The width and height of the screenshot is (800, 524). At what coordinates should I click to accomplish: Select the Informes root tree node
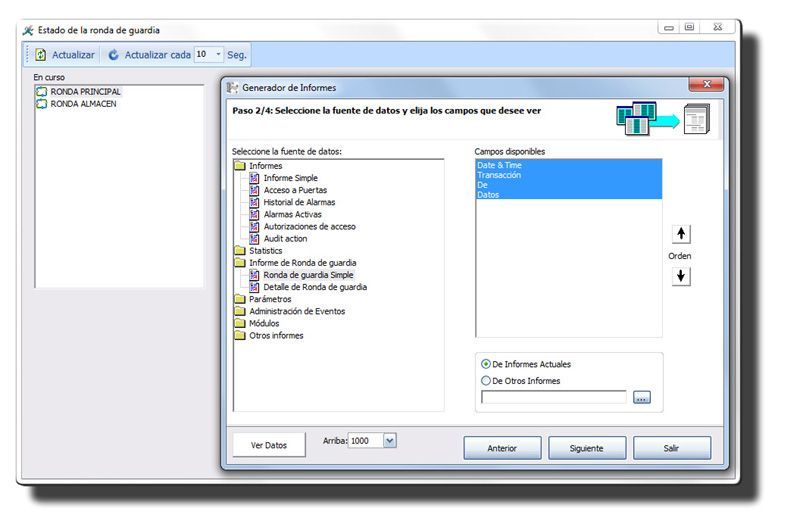265,166
